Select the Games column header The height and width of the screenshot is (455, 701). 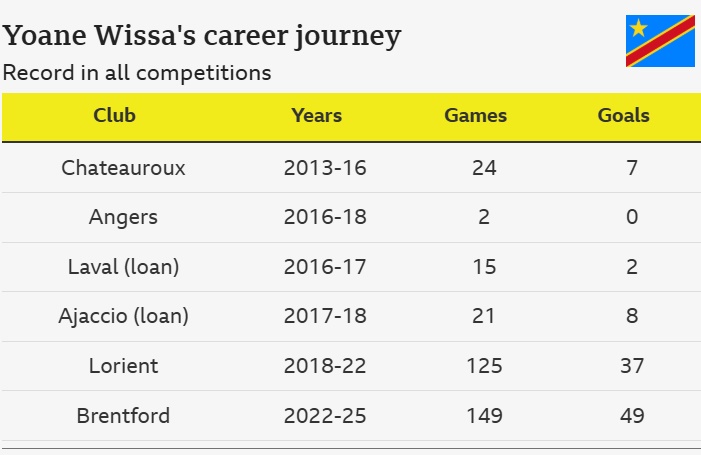(476, 115)
